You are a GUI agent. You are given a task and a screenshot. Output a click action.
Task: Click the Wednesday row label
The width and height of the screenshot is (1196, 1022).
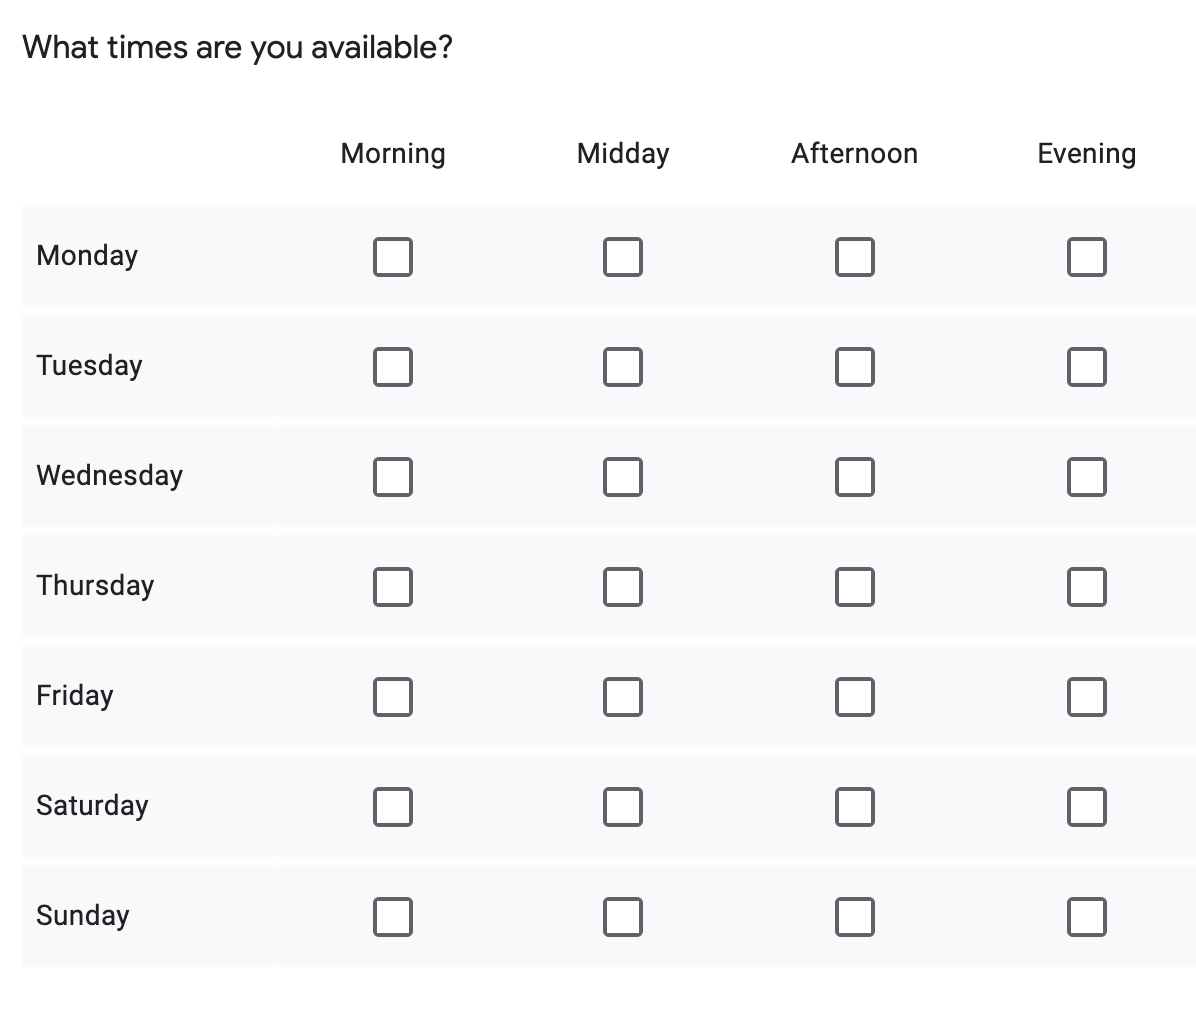(110, 475)
